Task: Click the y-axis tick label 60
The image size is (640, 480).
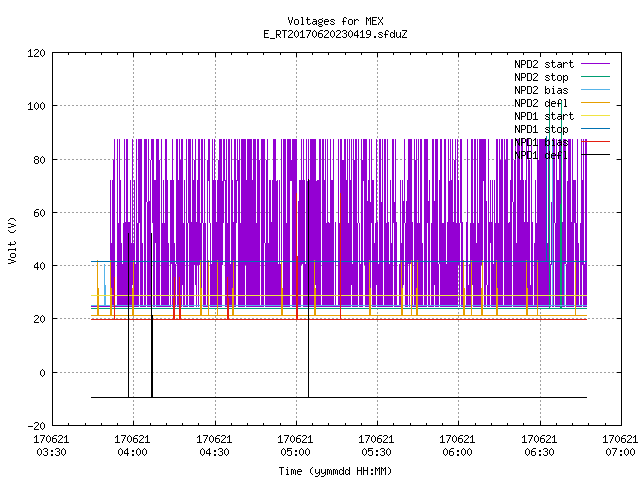Action: tap(39, 213)
